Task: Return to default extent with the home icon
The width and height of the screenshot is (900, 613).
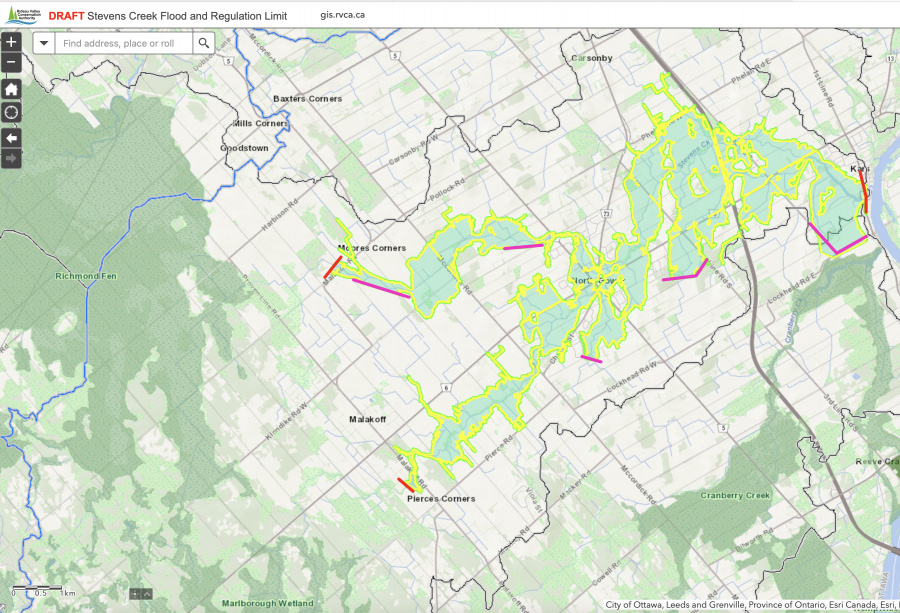Action: click(x=11, y=89)
